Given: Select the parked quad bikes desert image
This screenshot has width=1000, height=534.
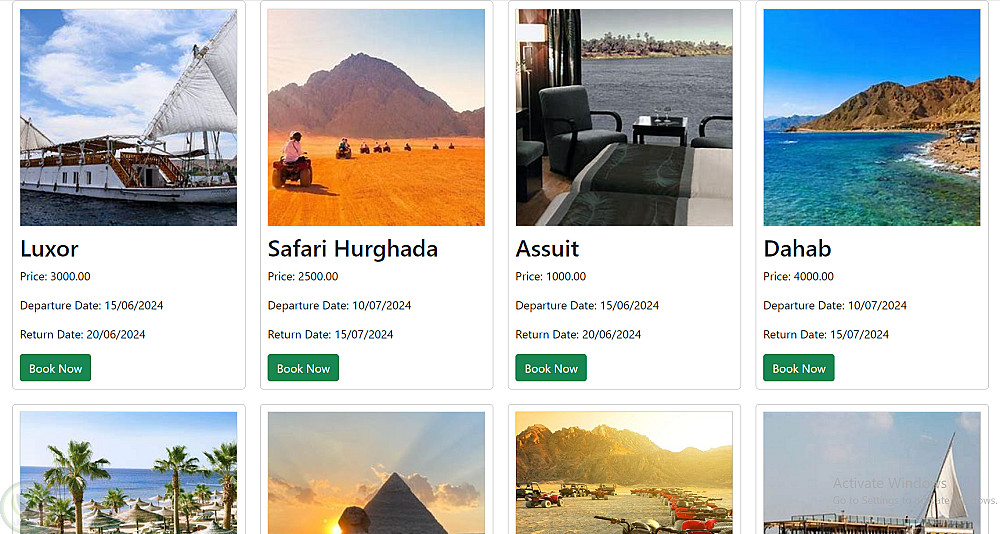Looking at the screenshot, I should click(624, 472).
